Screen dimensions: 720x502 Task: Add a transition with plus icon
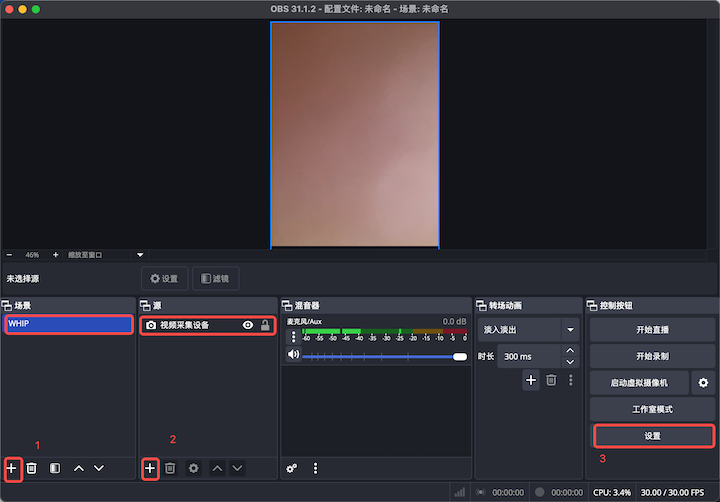531,380
